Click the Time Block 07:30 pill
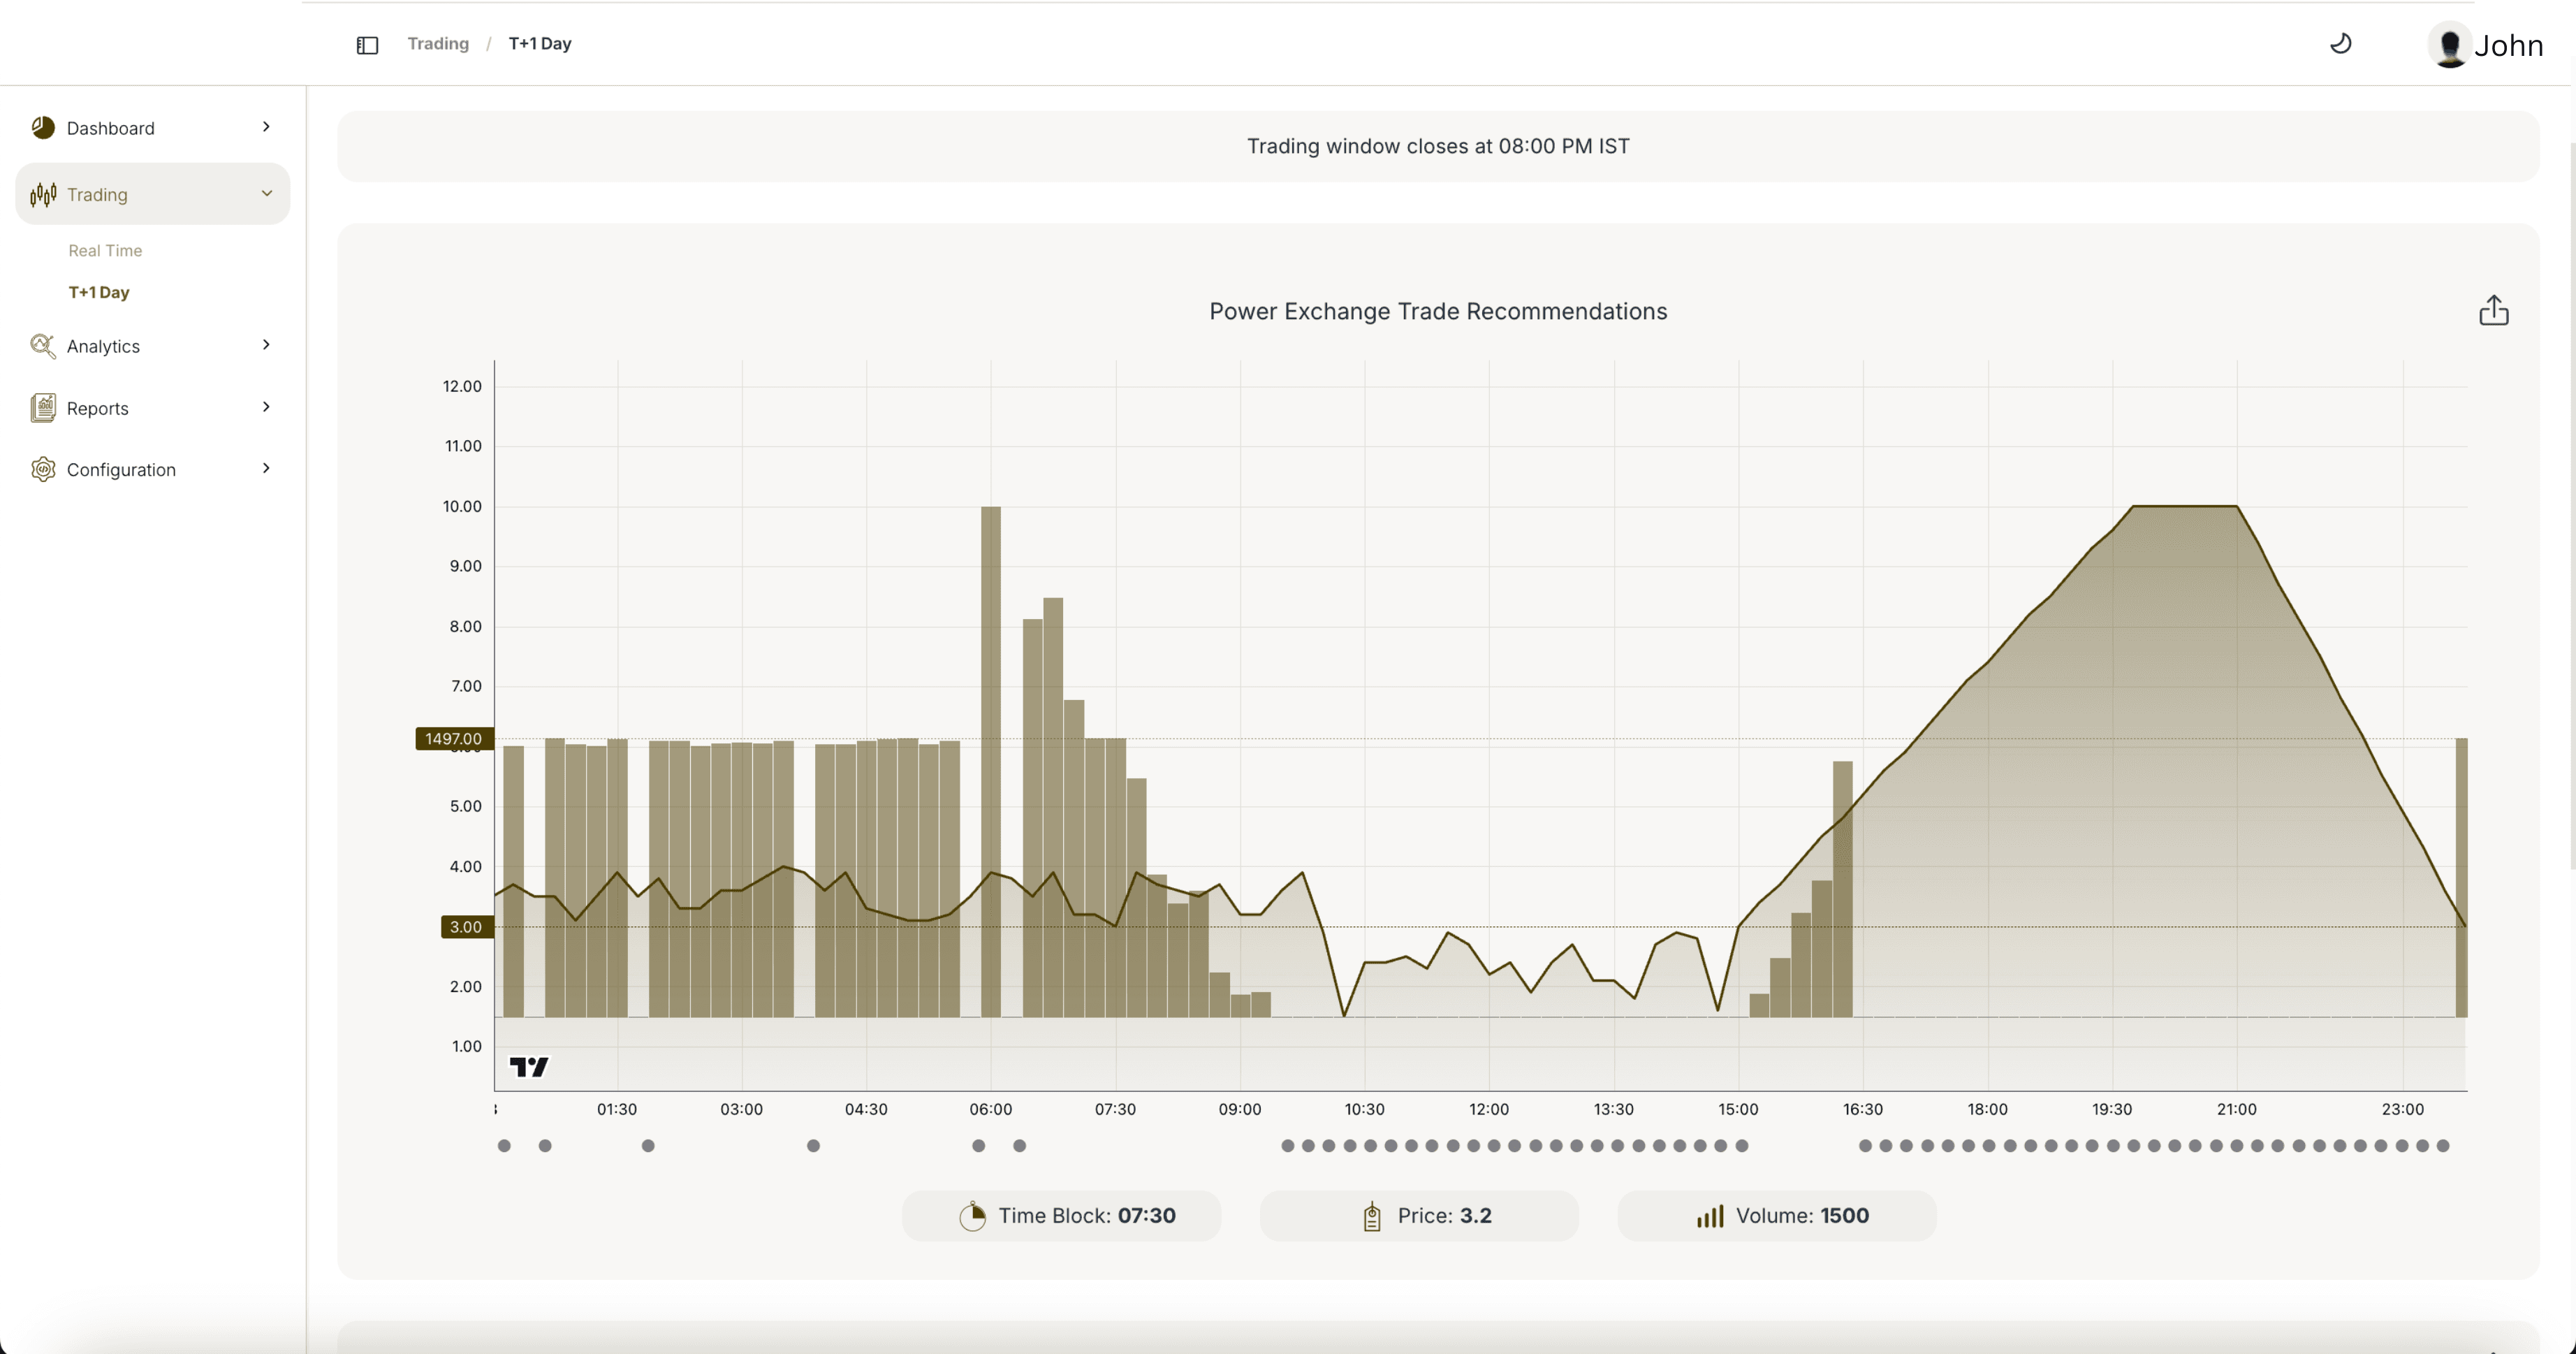Viewport: 2576px width, 1354px height. click(1061, 1215)
